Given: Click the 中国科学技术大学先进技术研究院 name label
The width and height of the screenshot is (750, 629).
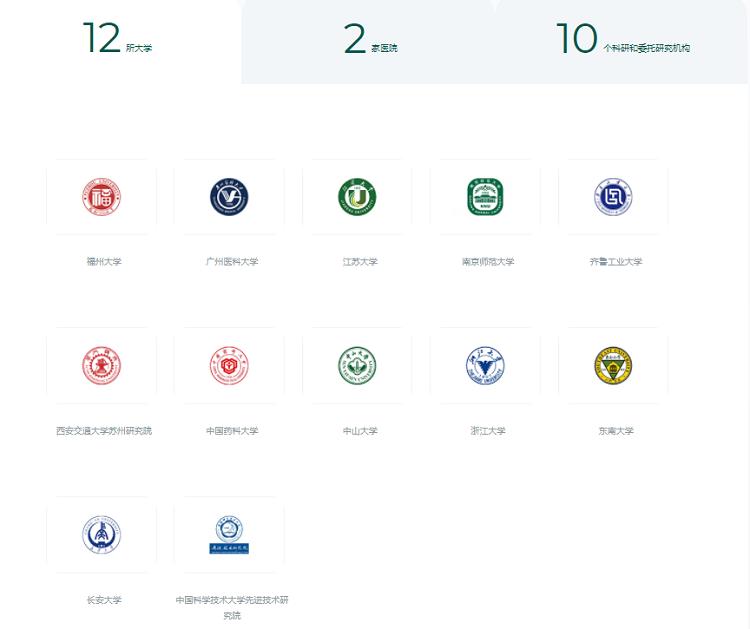Looking at the screenshot, I should click(232, 607).
